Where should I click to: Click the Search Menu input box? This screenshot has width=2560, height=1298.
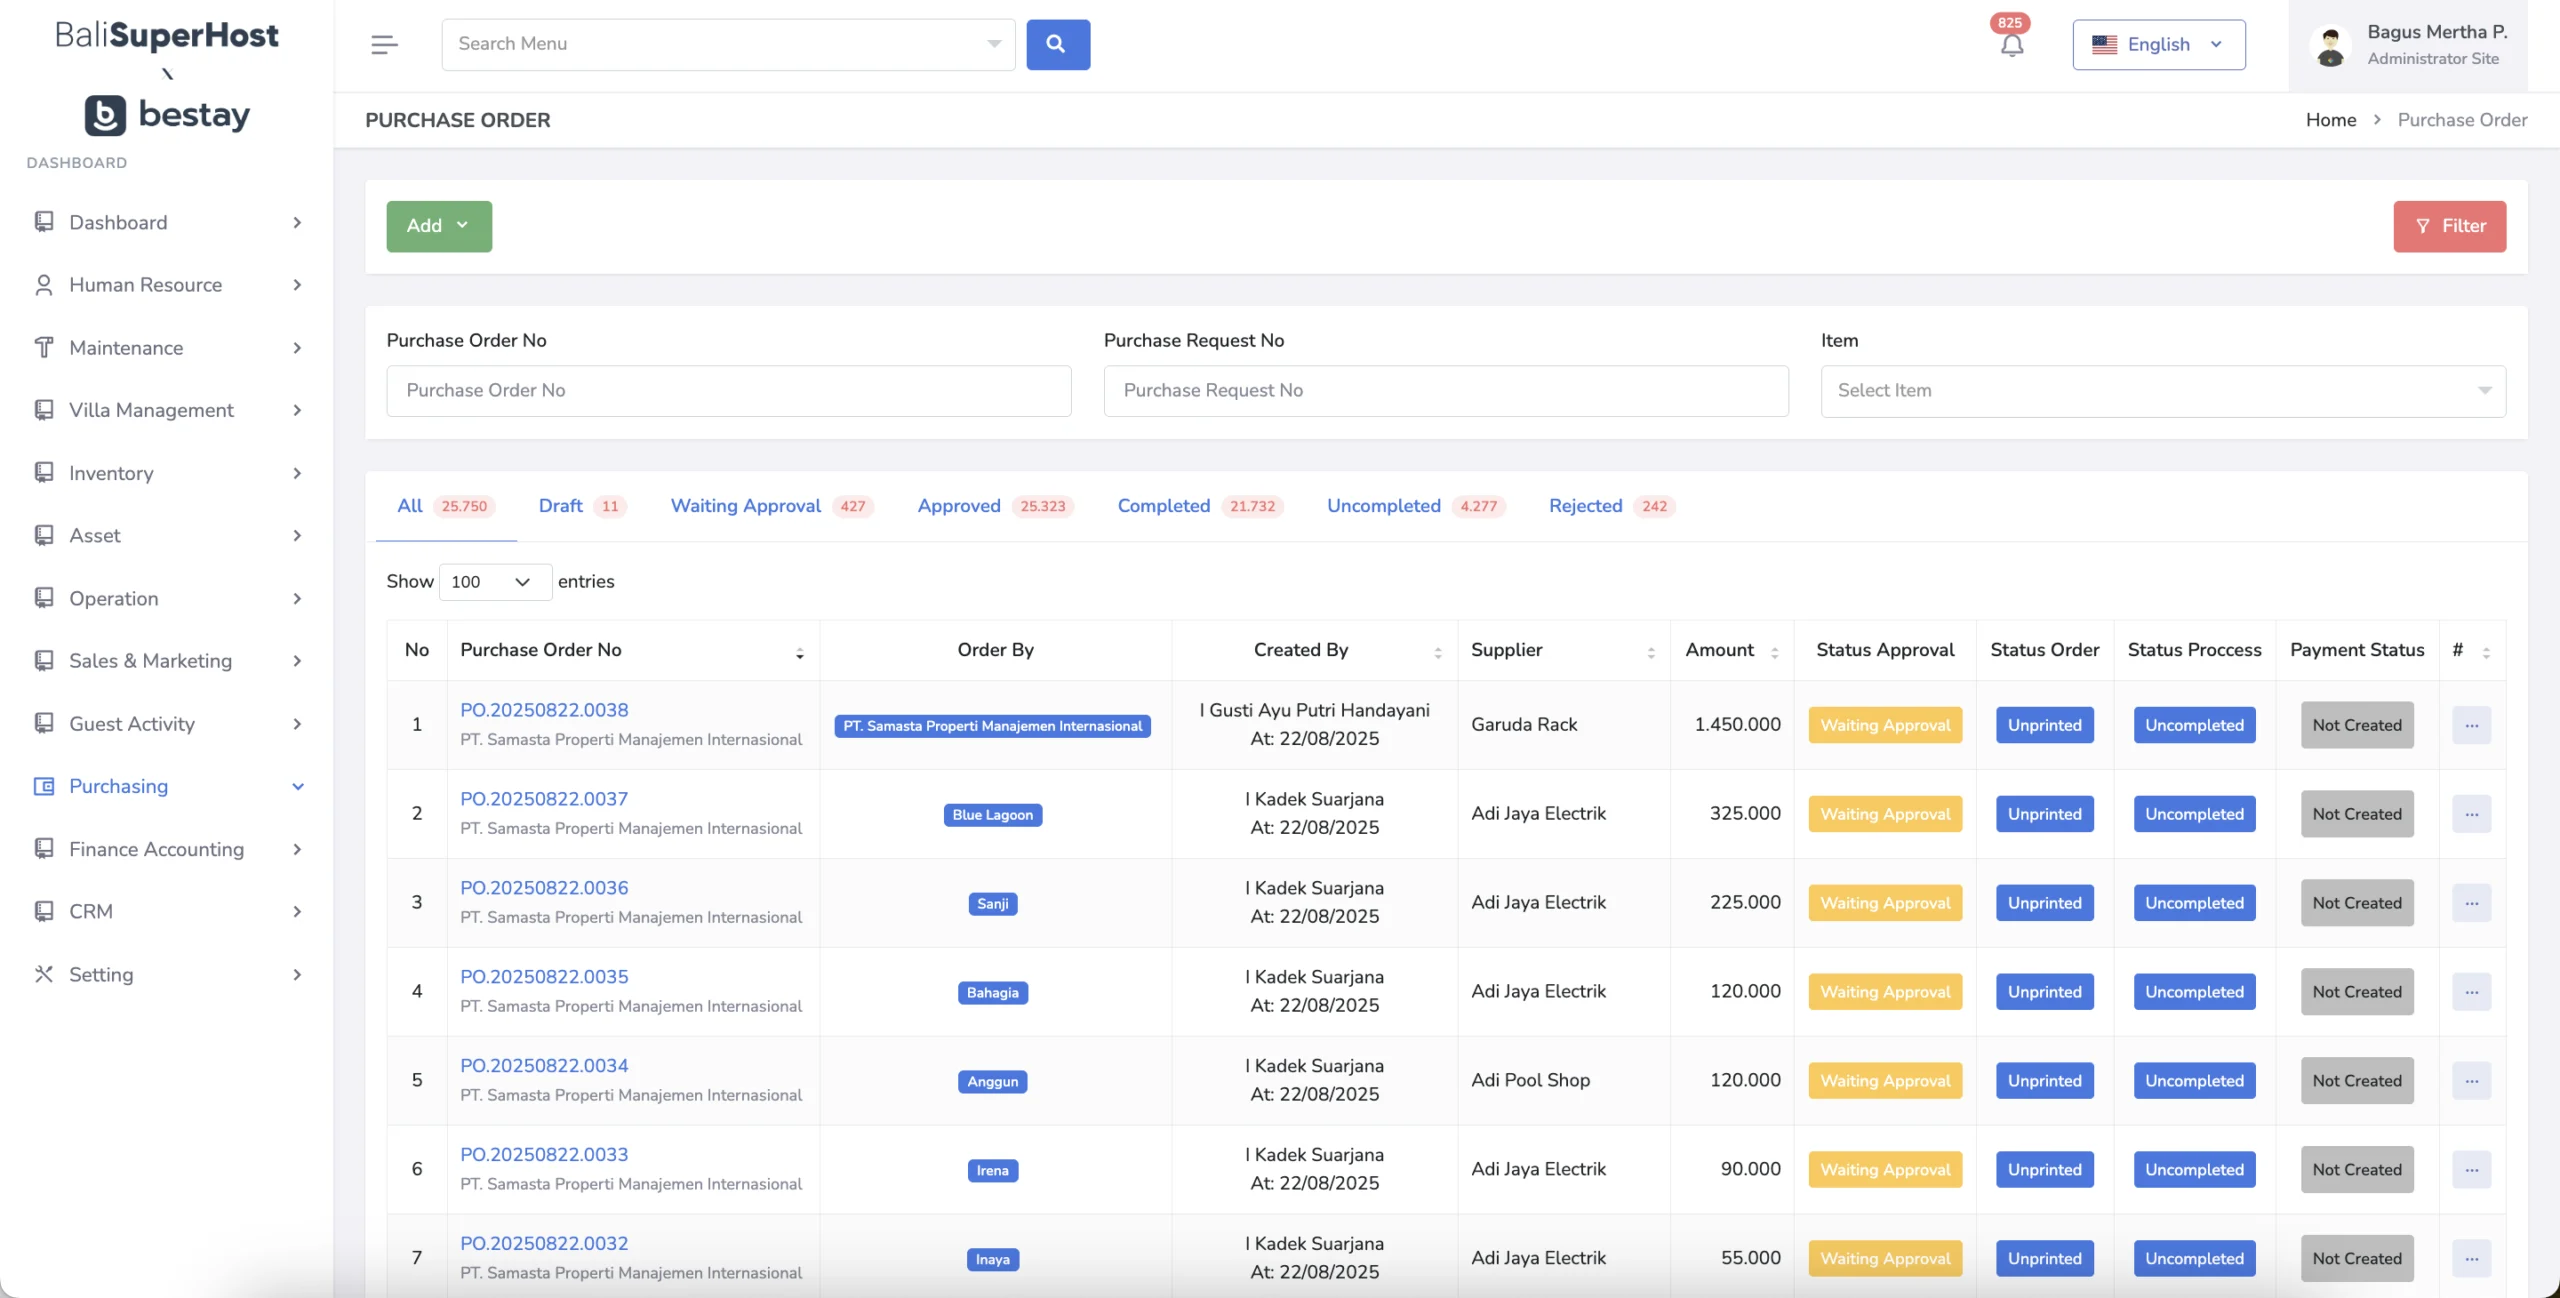point(728,44)
